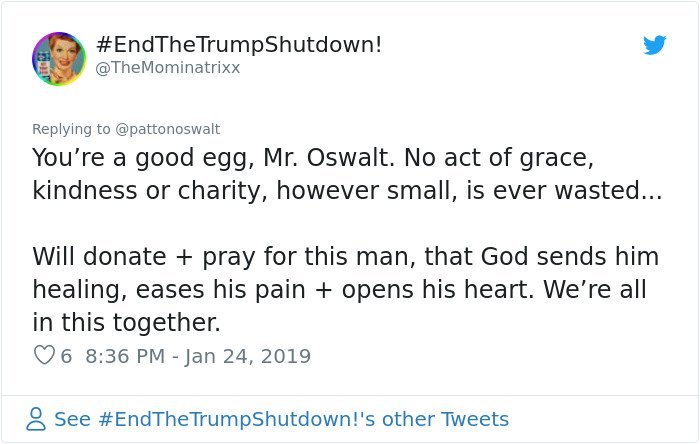Click the Twitter bird logo icon
This screenshot has height=444, width=700.
coord(654,45)
